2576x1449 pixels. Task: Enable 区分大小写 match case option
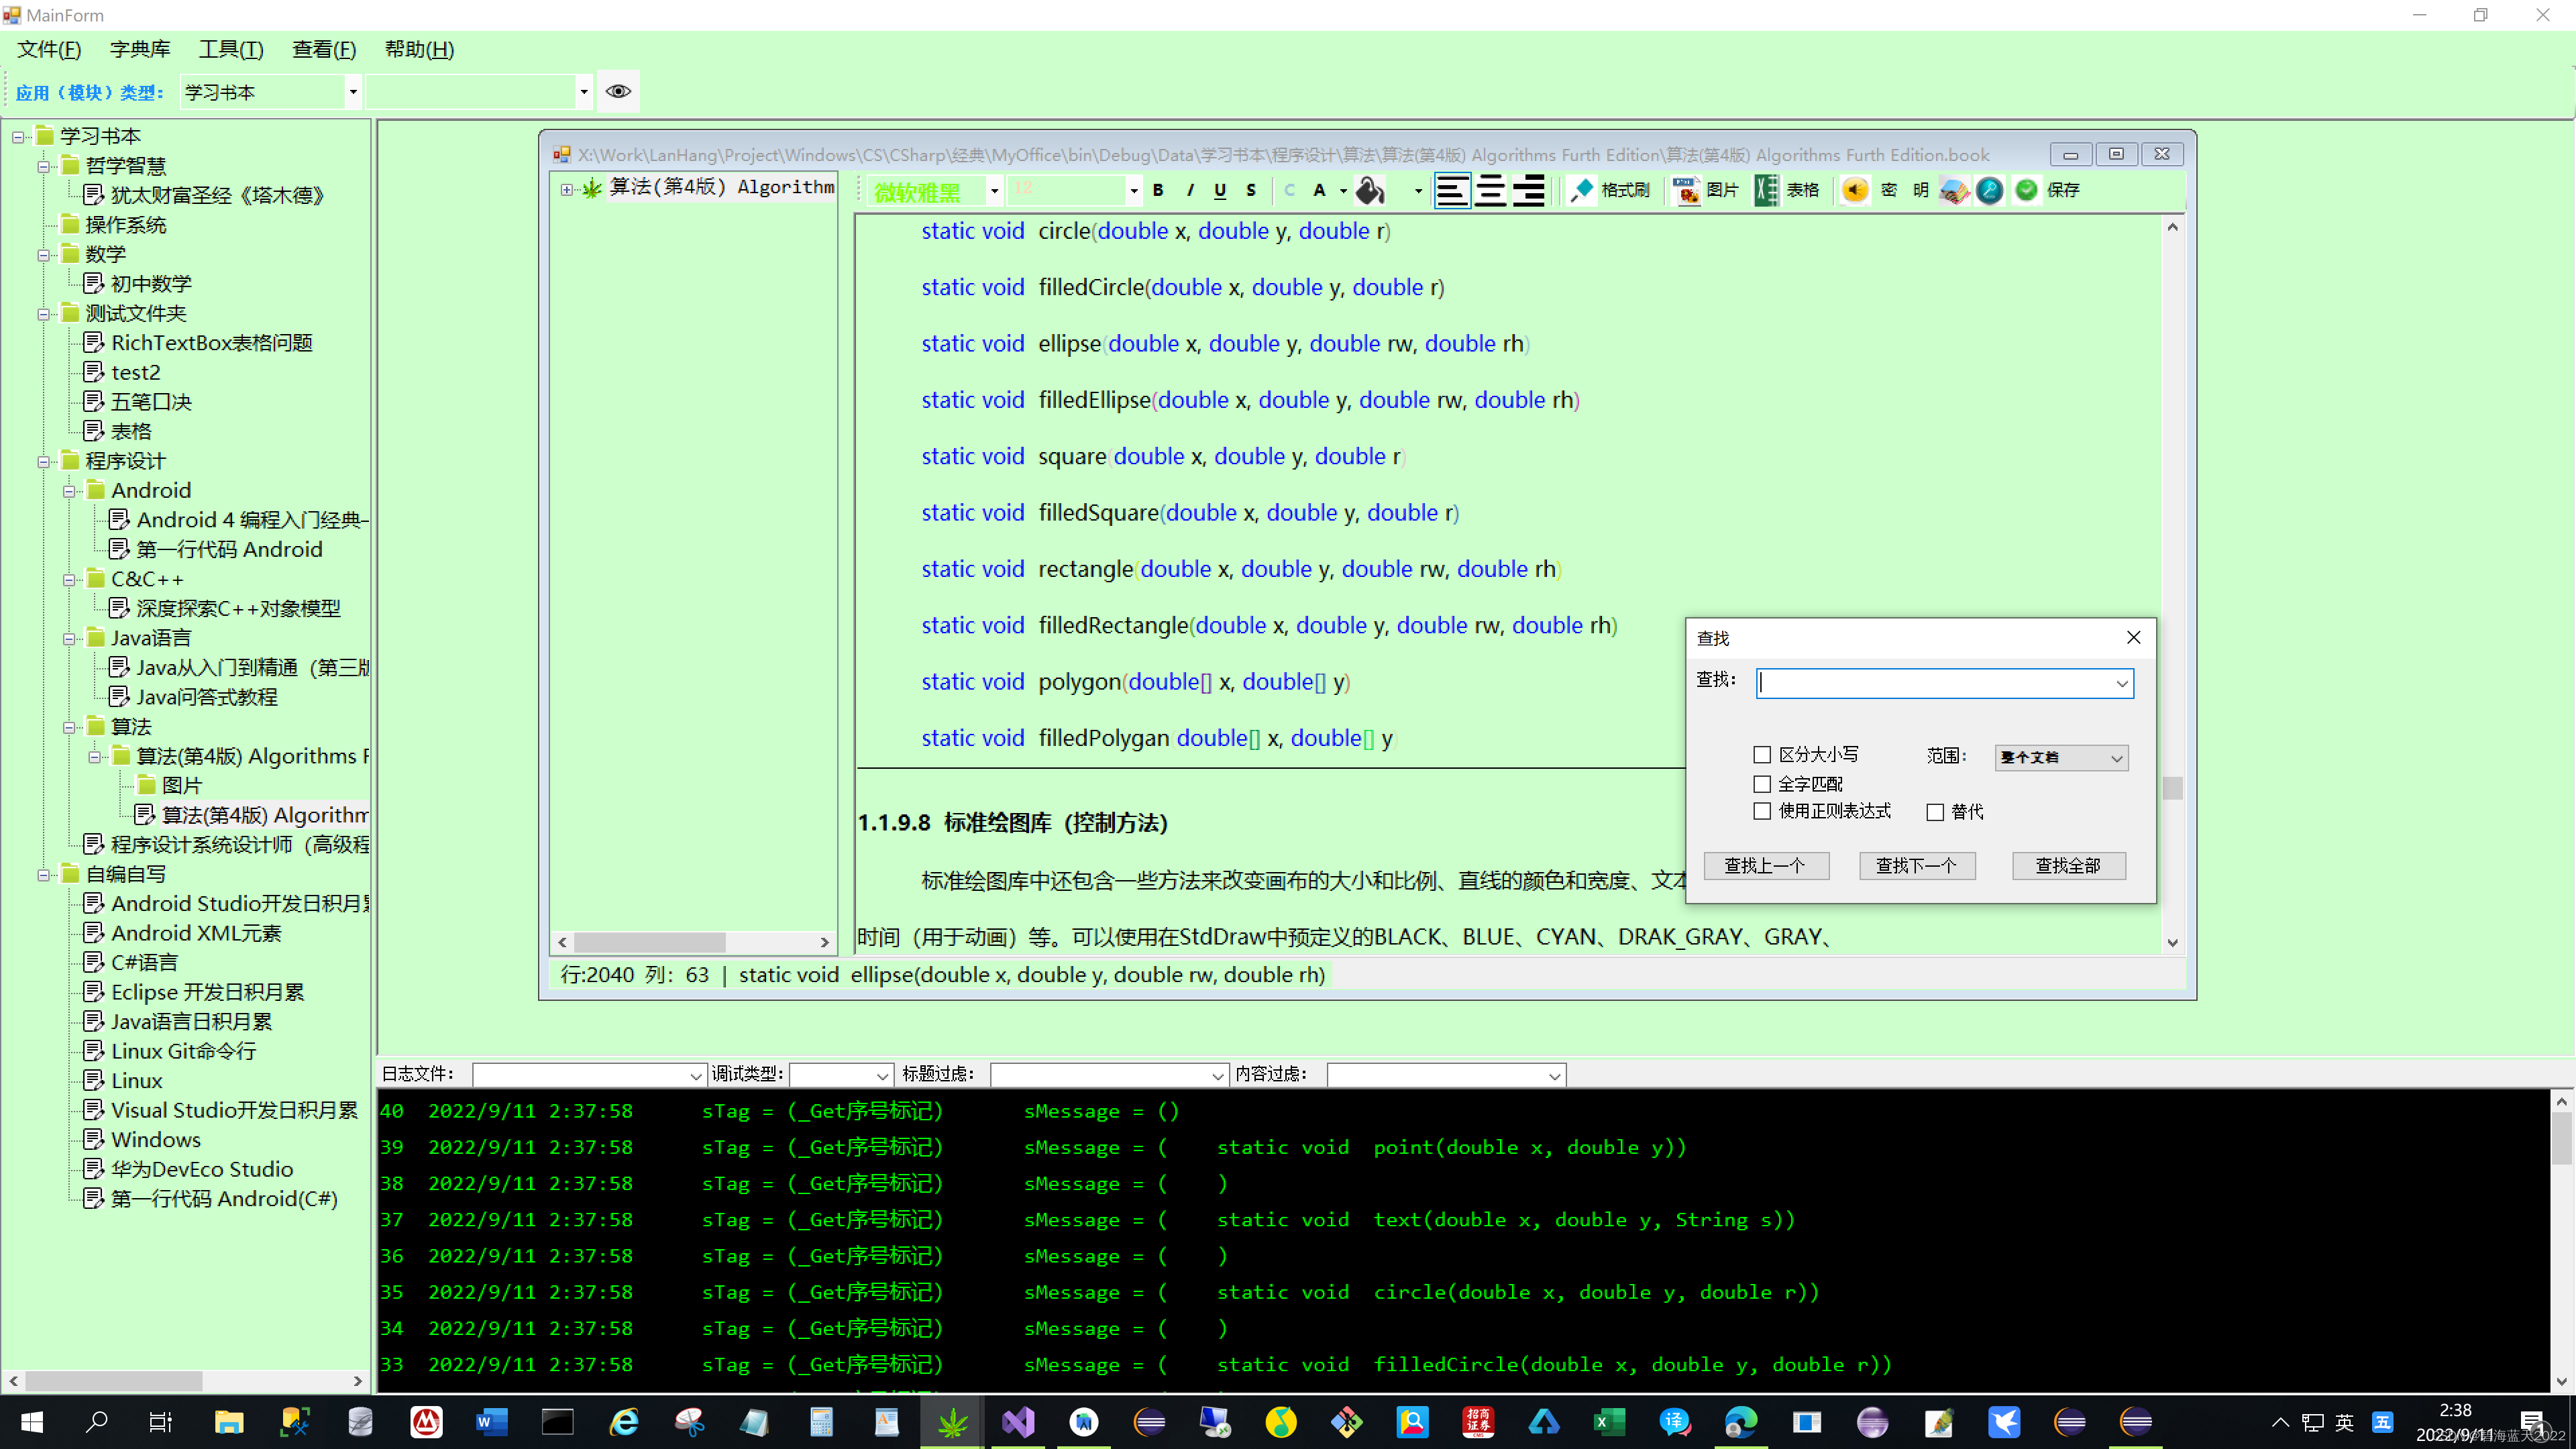click(1762, 755)
